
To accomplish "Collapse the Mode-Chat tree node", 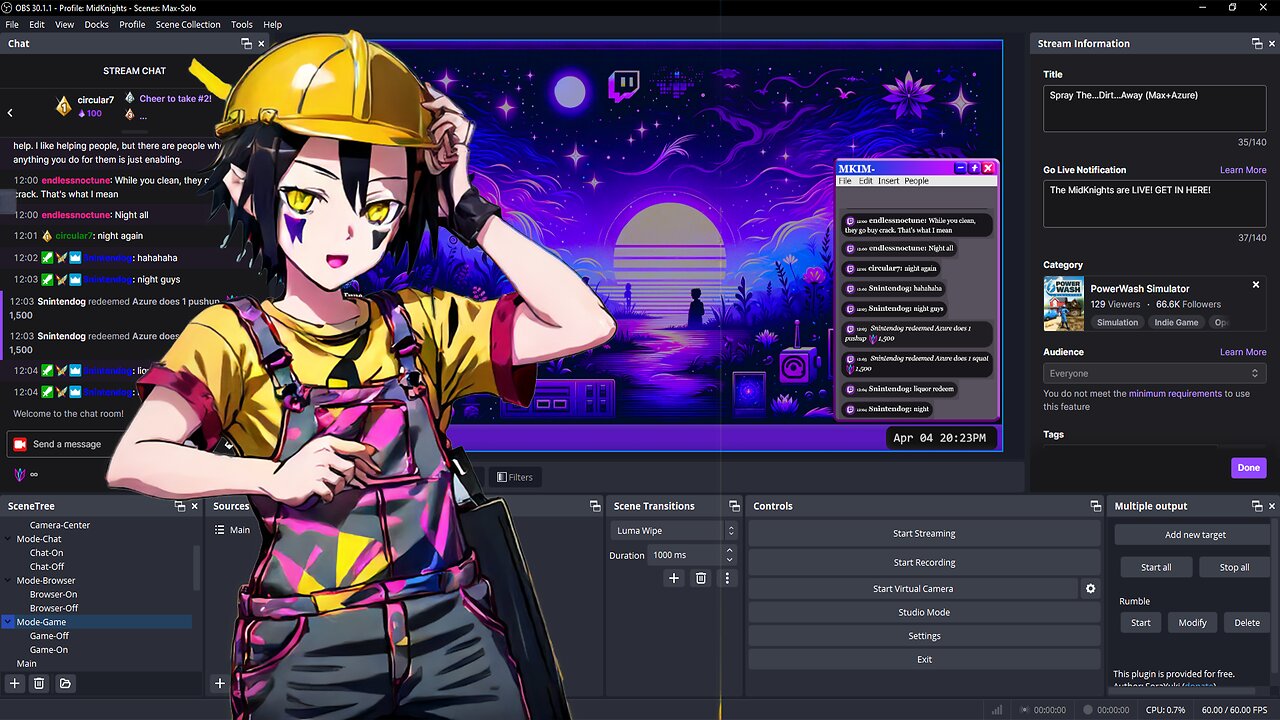I will coord(9,539).
